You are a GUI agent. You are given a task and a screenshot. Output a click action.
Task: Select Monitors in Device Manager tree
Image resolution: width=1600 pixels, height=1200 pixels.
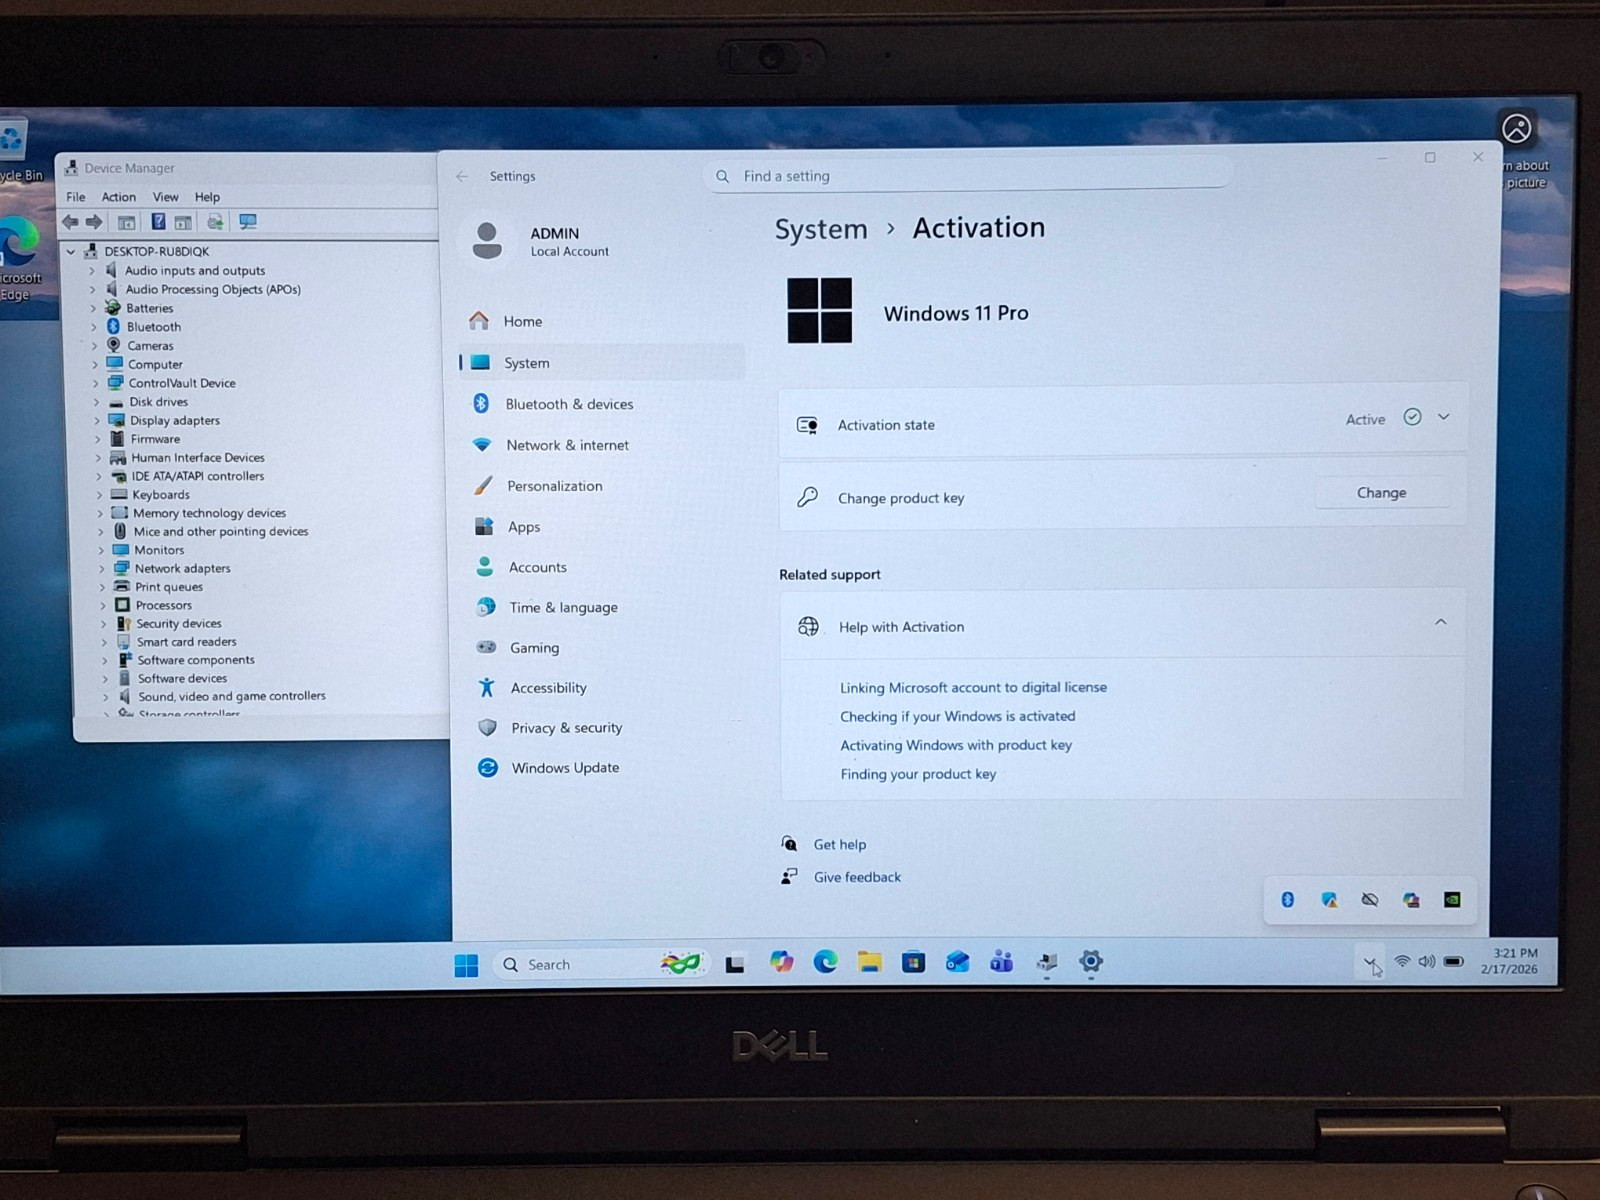click(159, 550)
